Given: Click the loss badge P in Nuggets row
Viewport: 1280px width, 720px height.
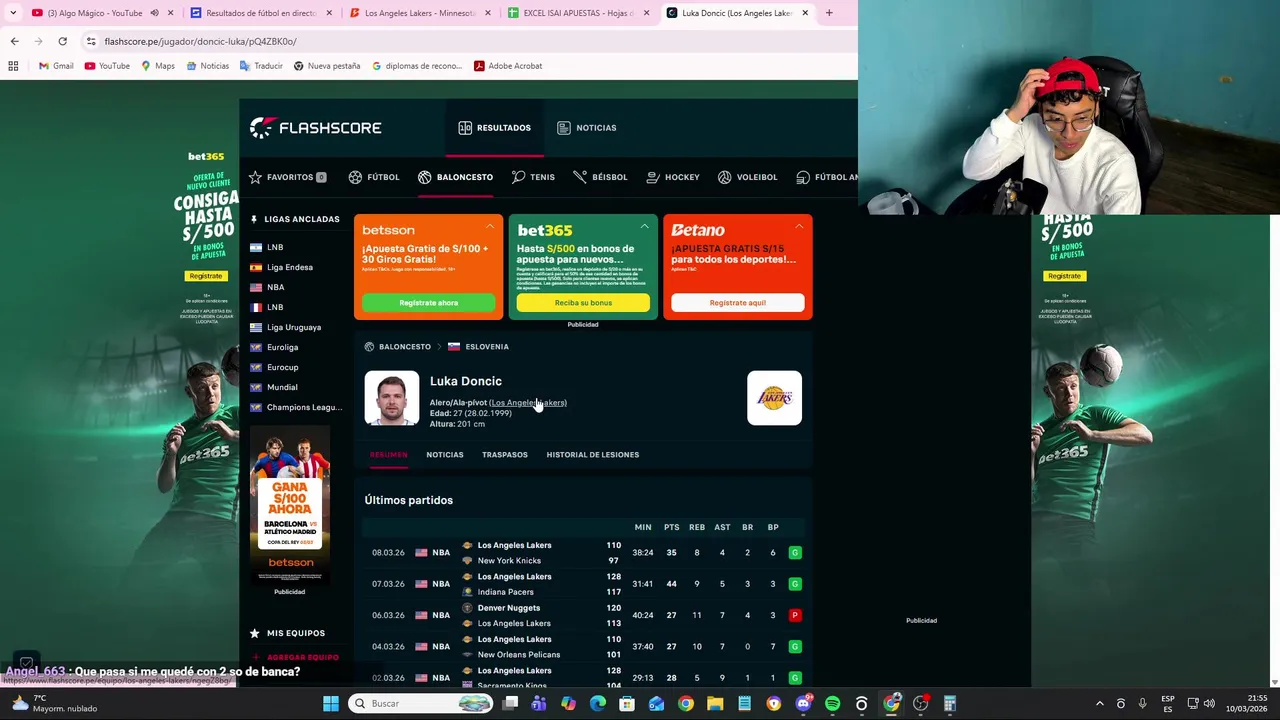Looking at the screenshot, I should (795, 615).
